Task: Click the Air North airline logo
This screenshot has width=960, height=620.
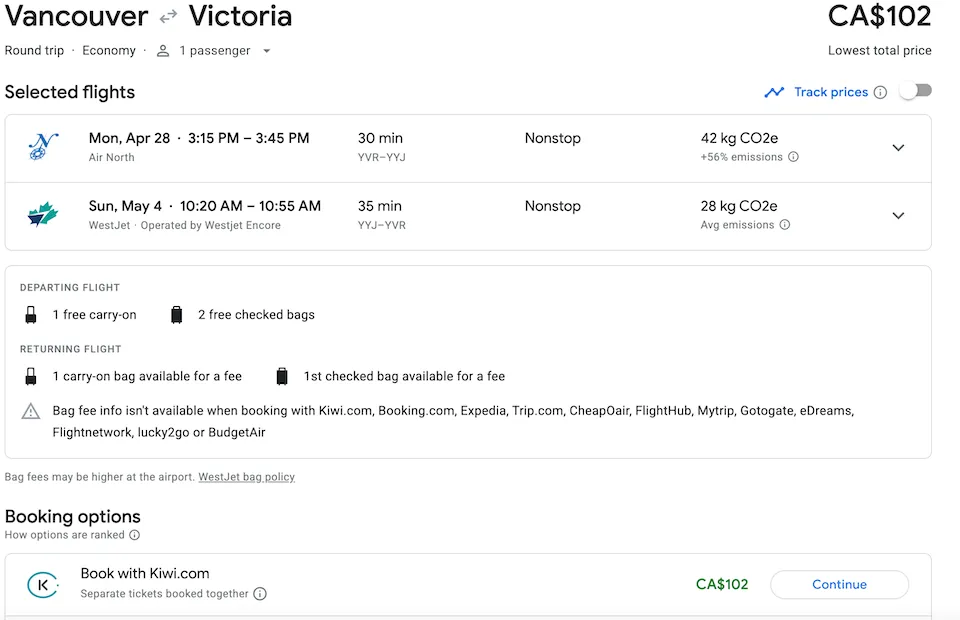Action: pos(43,147)
